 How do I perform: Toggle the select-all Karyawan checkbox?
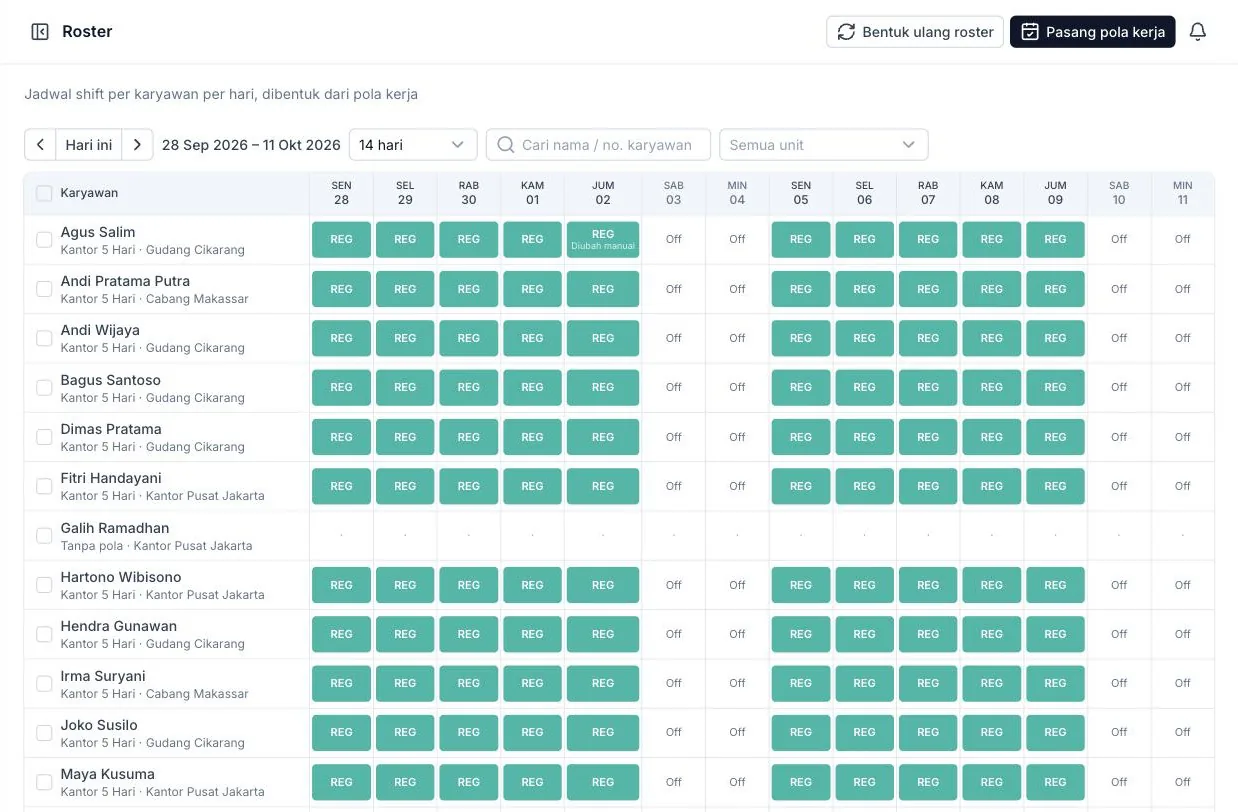click(x=44, y=193)
